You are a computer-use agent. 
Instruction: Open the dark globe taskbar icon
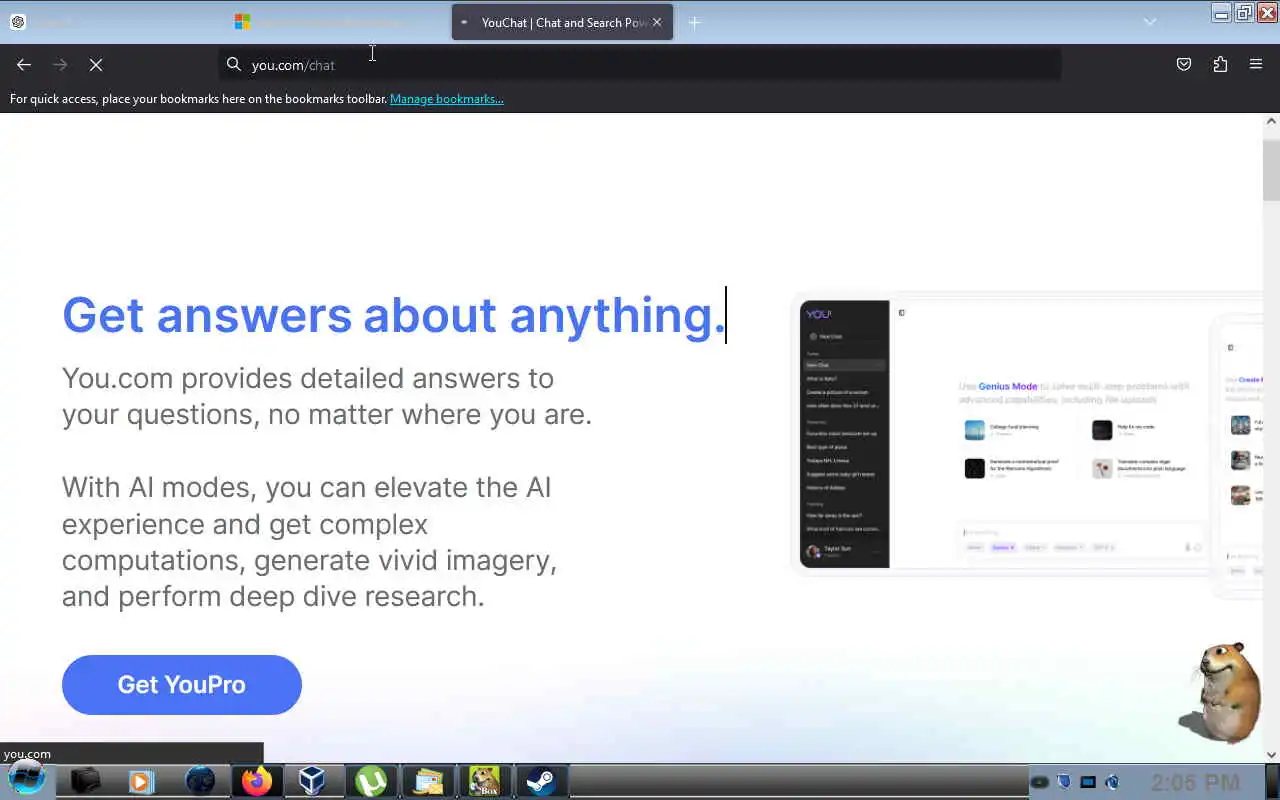(200, 781)
